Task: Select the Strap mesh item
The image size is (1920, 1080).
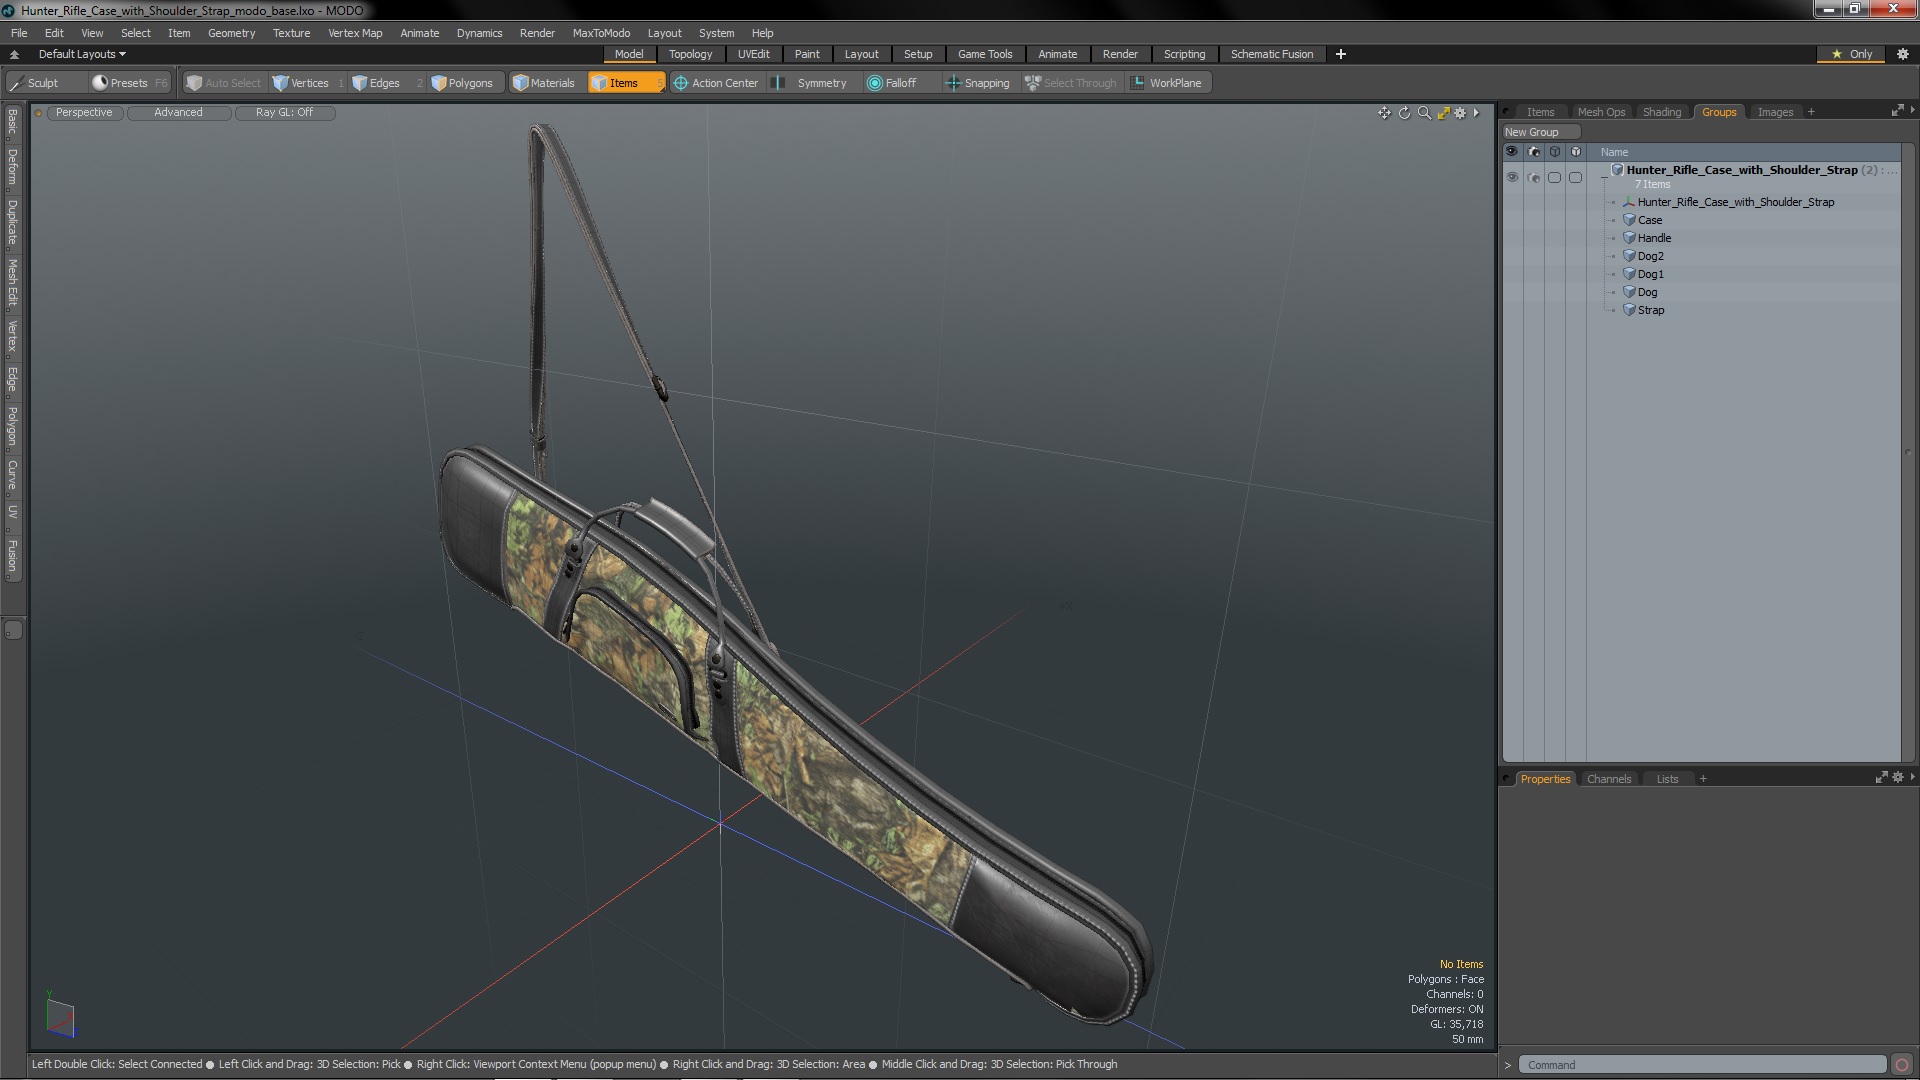Action: [x=1650, y=310]
